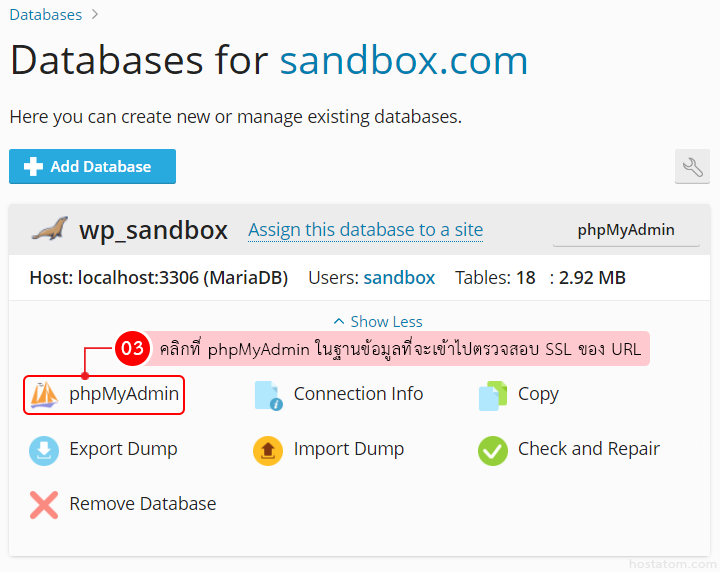
Task: Click the red Remove Database X icon
Action: (x=44, y=505)
